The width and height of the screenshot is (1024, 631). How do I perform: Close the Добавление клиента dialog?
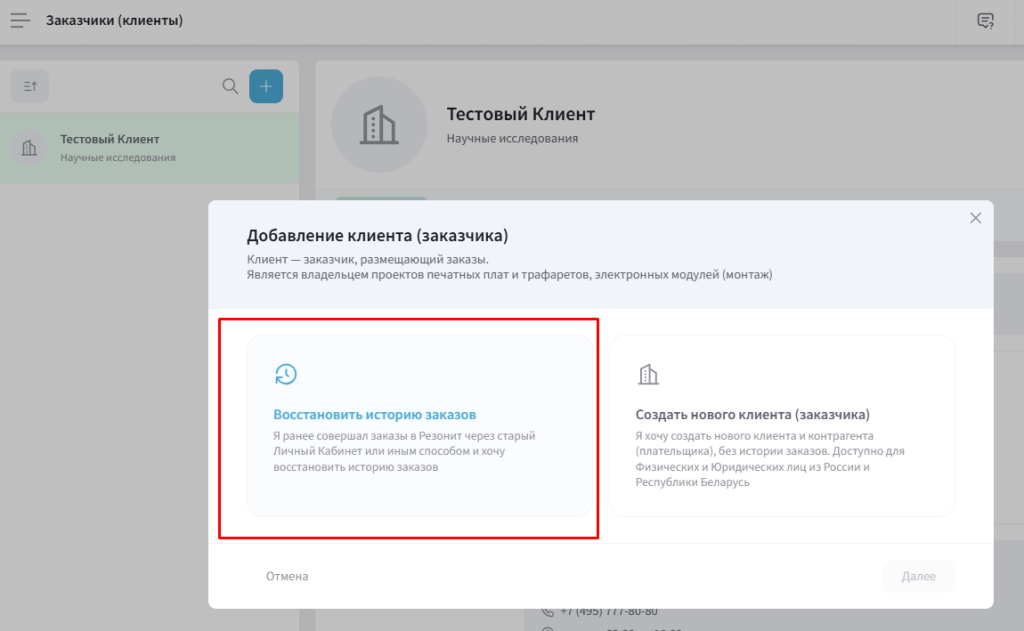point(975,218)
